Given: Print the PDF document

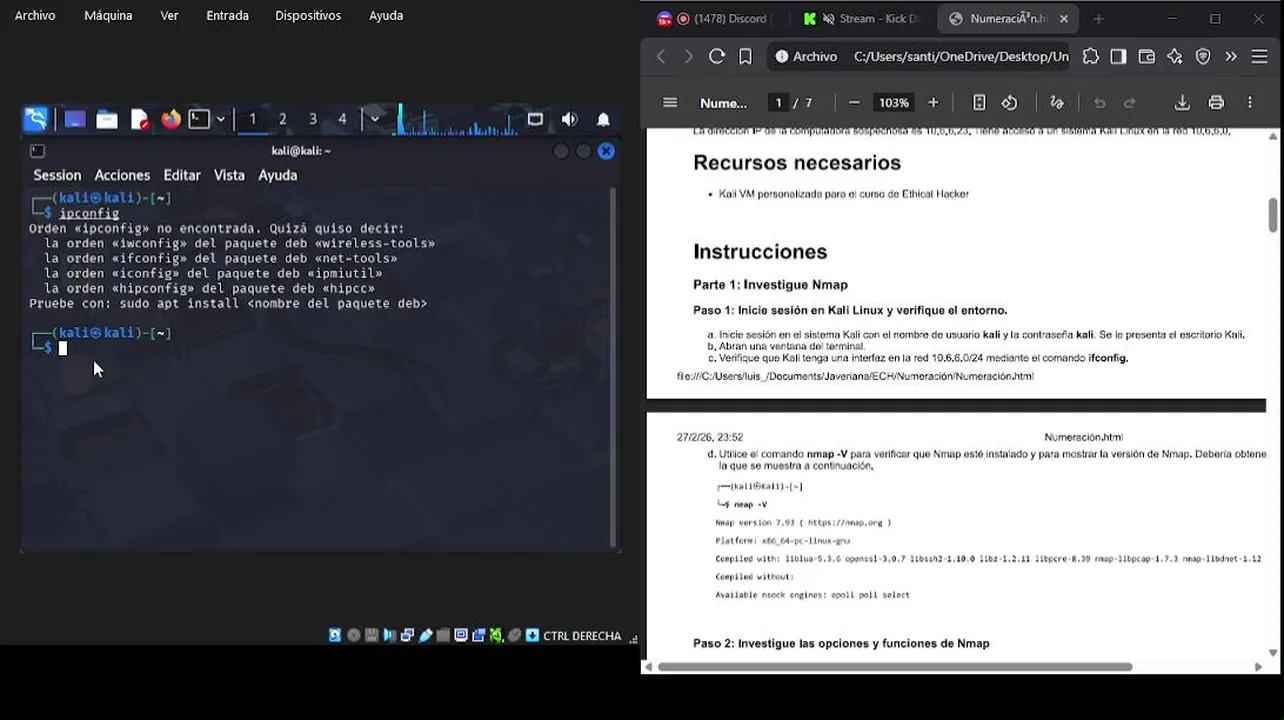Looking at the screenshot, I should pyautogui.click(x=1216, y=102).
